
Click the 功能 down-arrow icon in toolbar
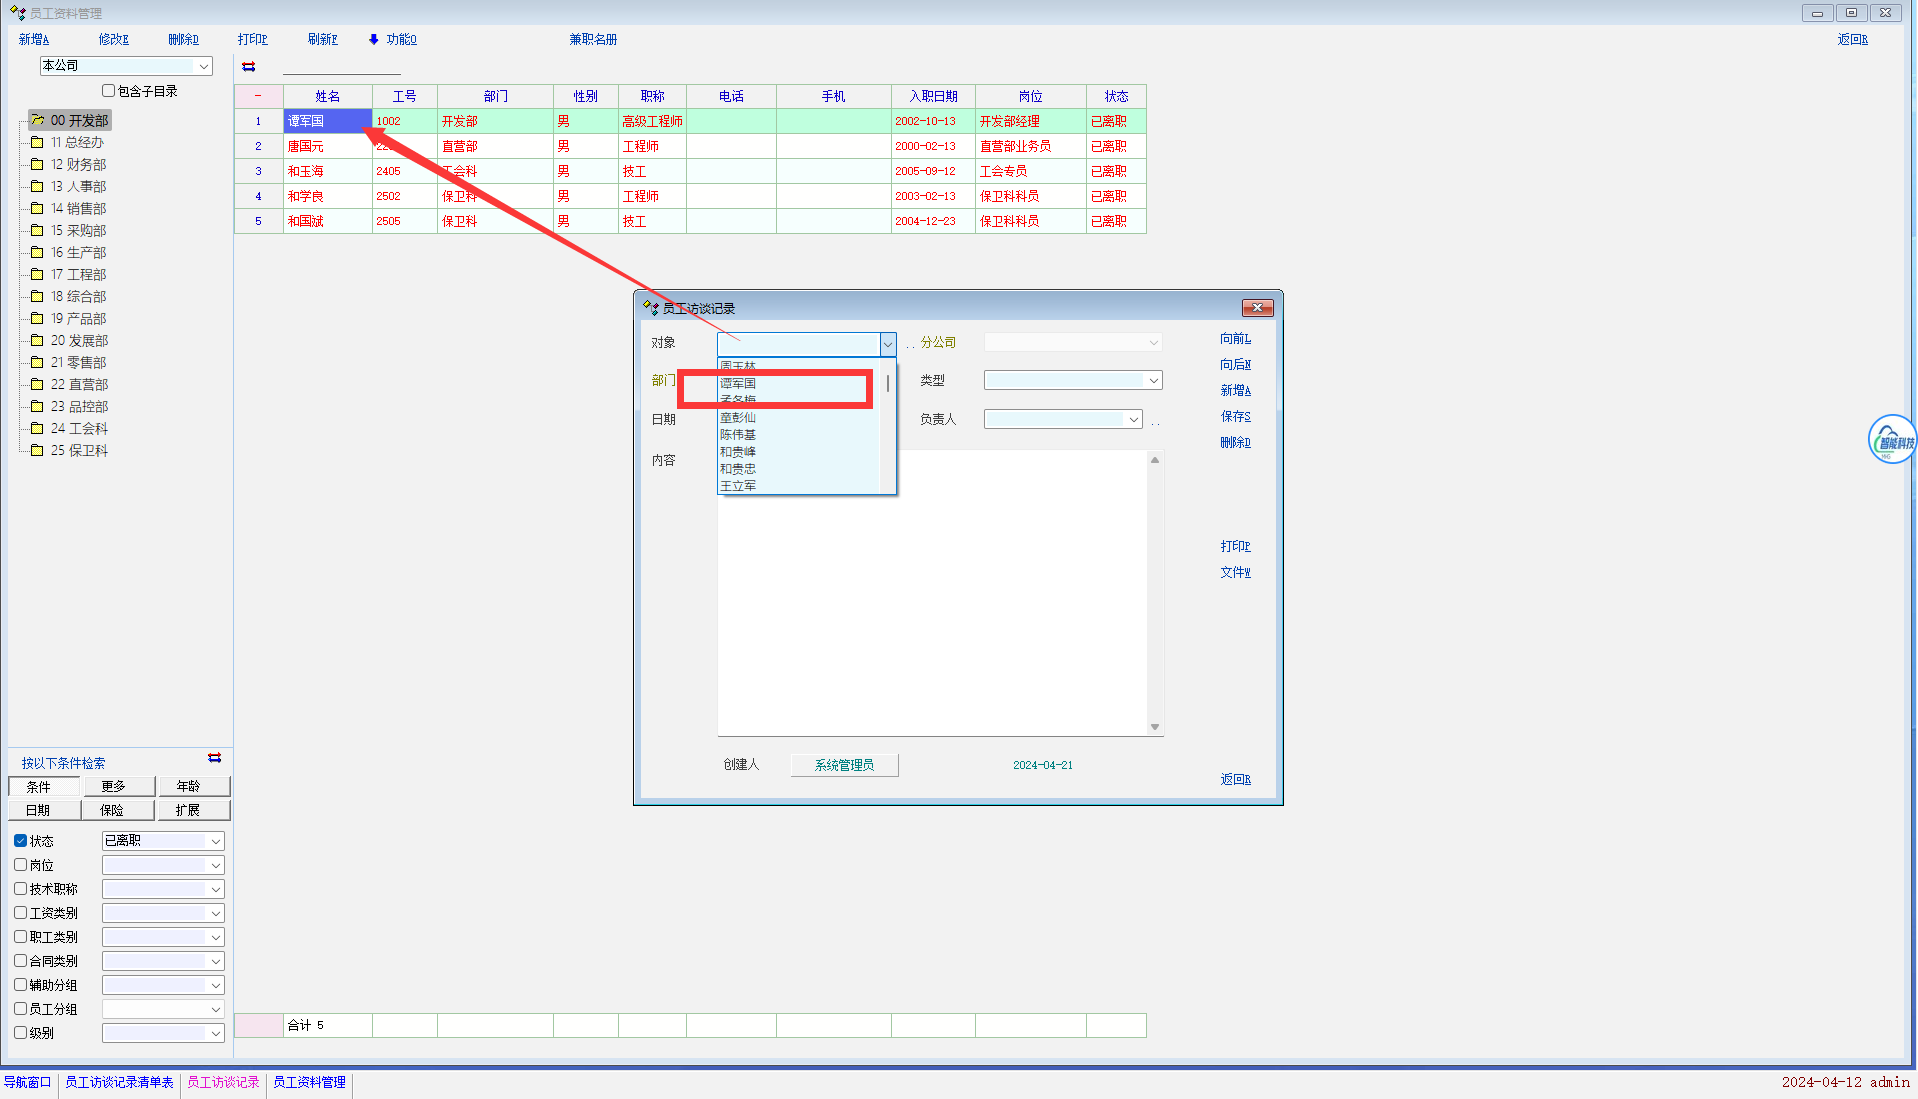[374, 40]
